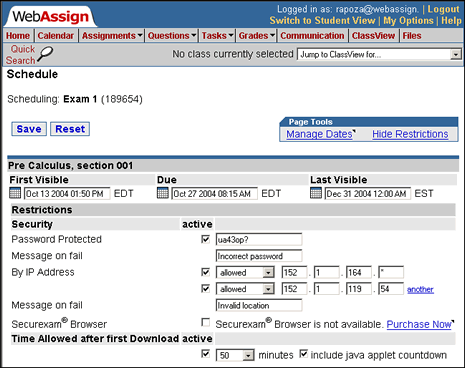
Task: Click the First Visible date field
Action: [67, 194]
